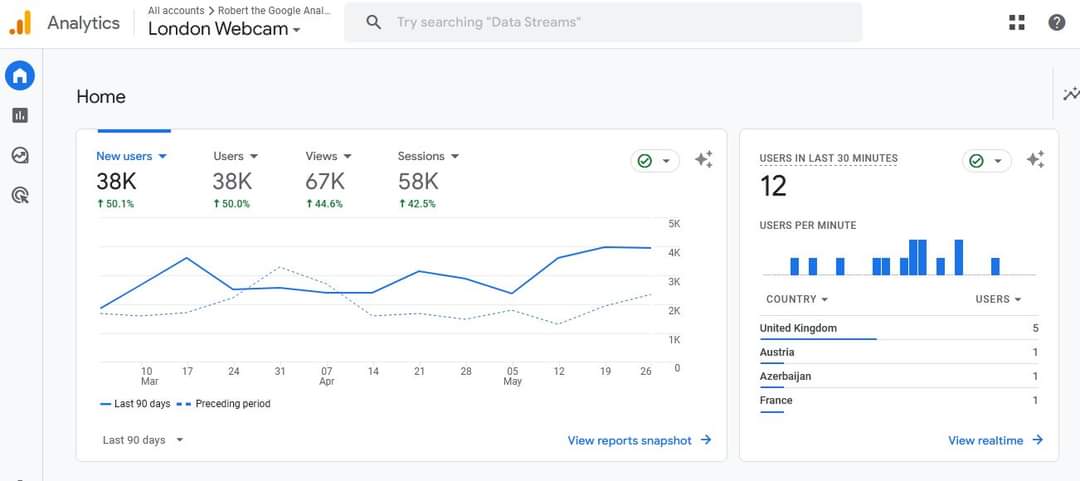
Task: Open the Explore icon in sidebar
Action: [20, 155]
